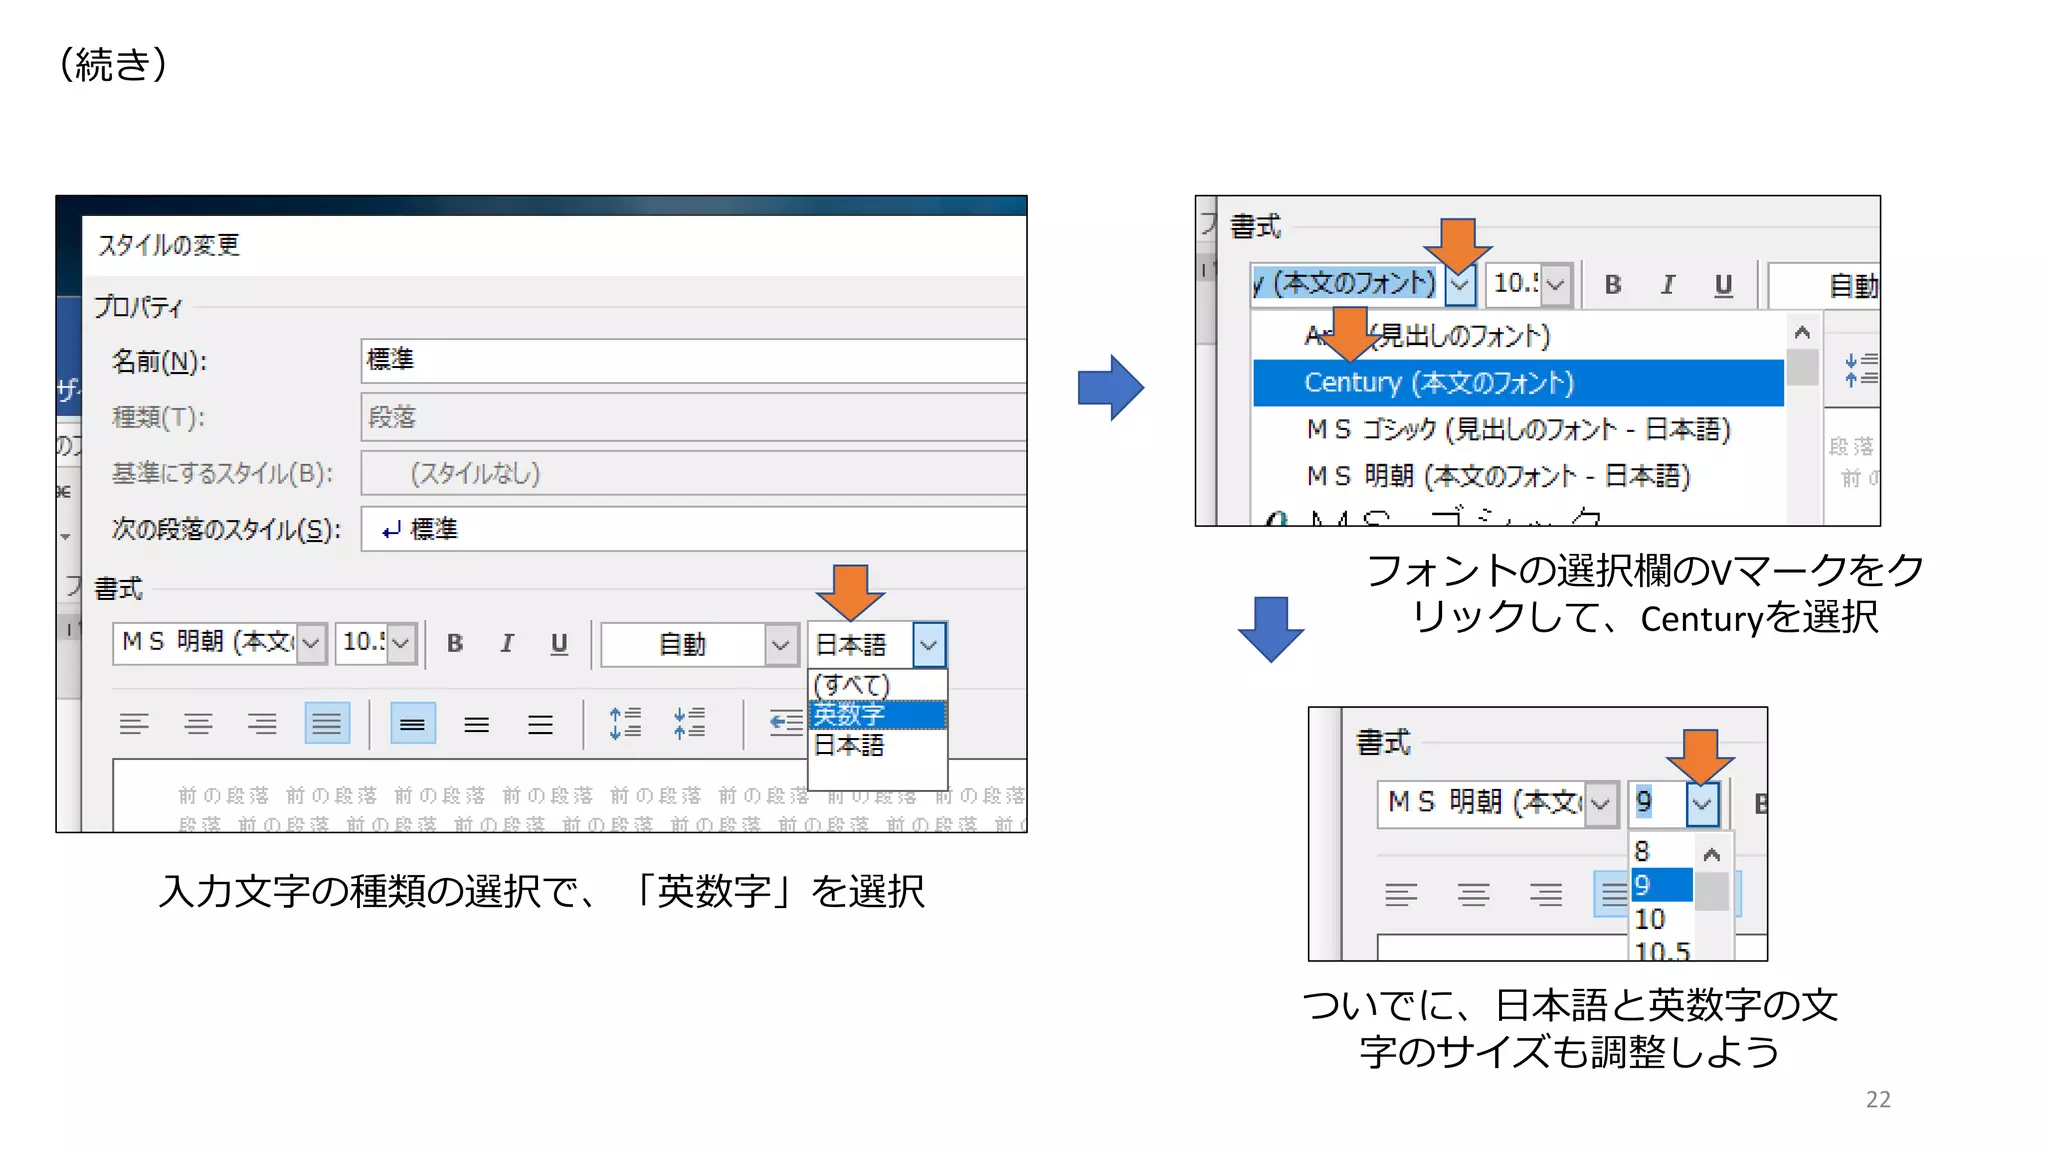Click the Underline button in left dialog

click(x=559, y=643)
